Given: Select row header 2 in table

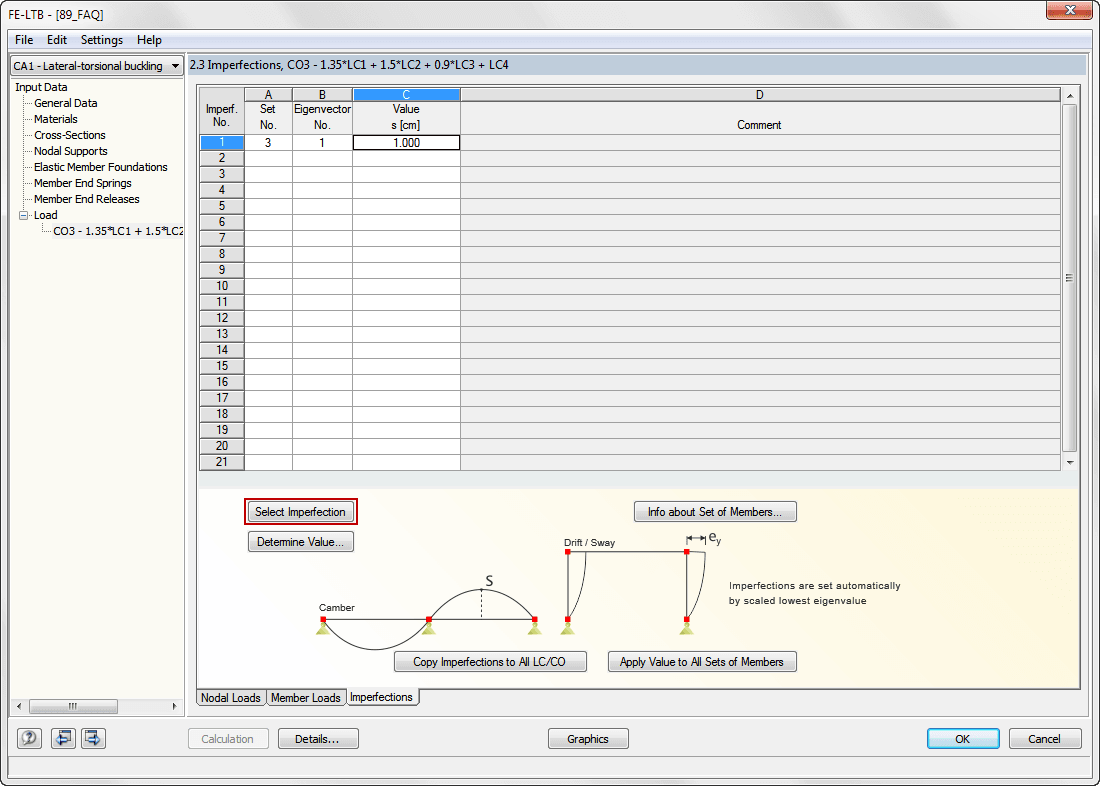Looking at the screenshot, I should [x=222, y=159].
